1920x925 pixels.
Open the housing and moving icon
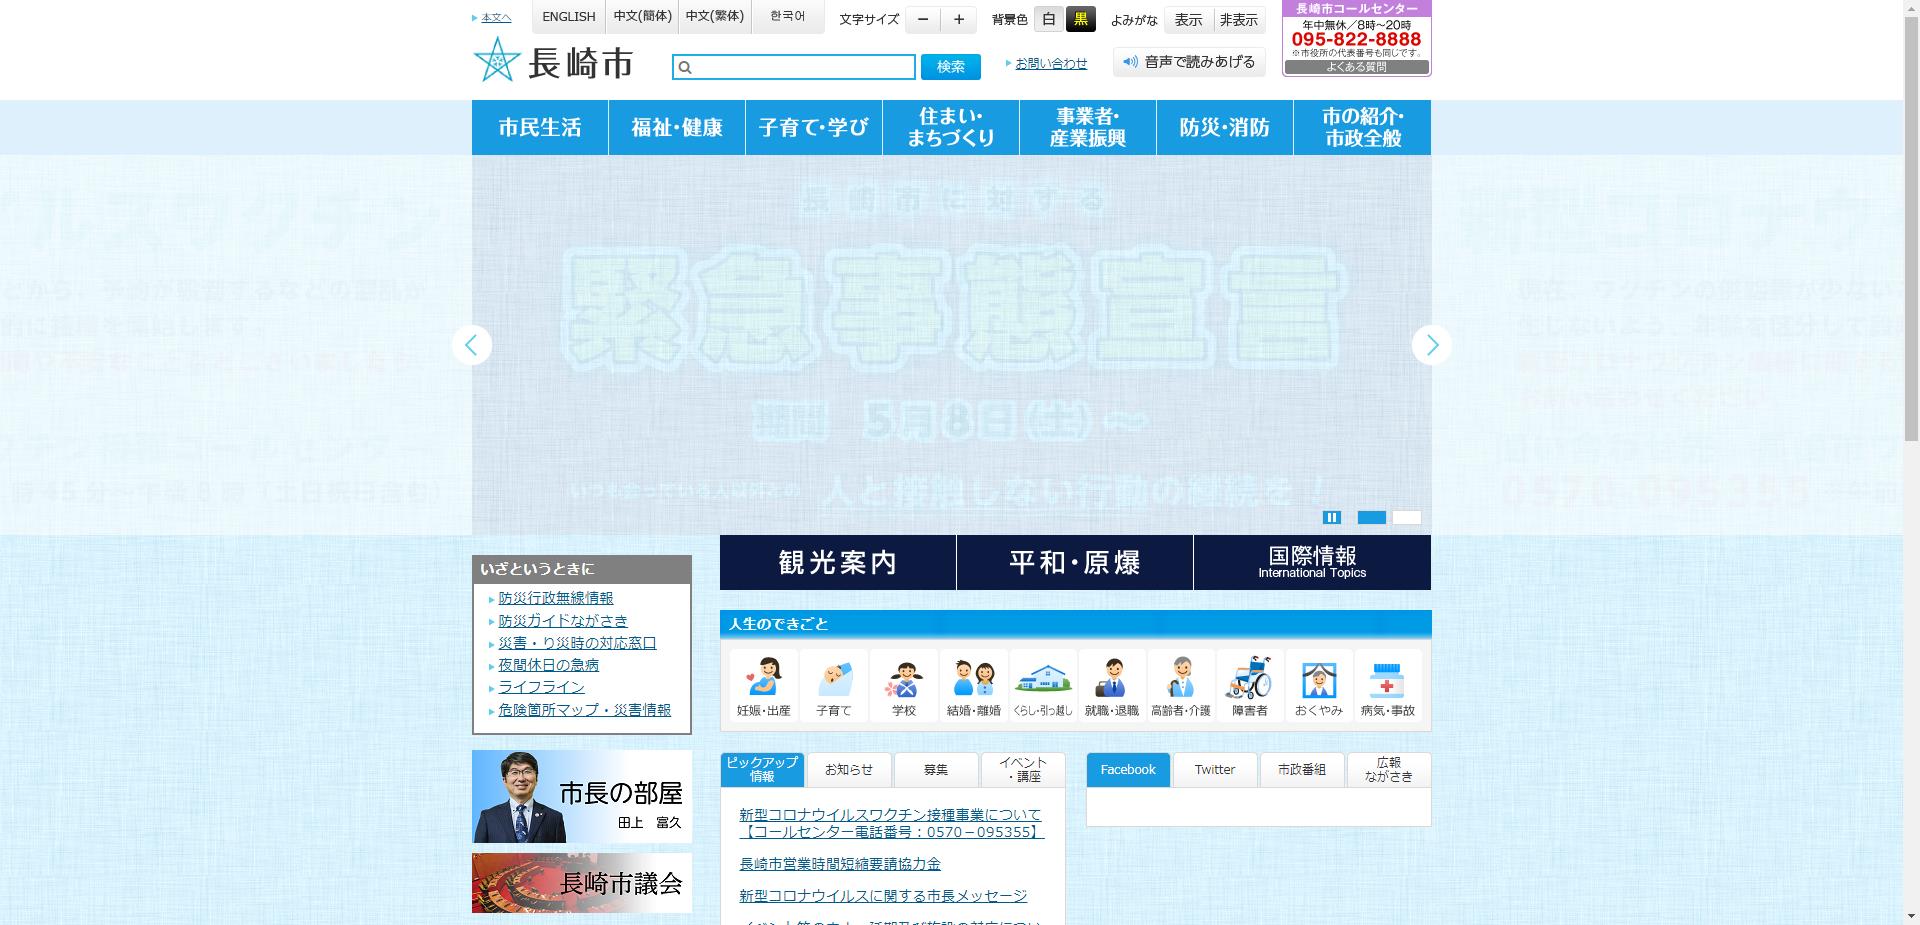[x=1042, y=686]
